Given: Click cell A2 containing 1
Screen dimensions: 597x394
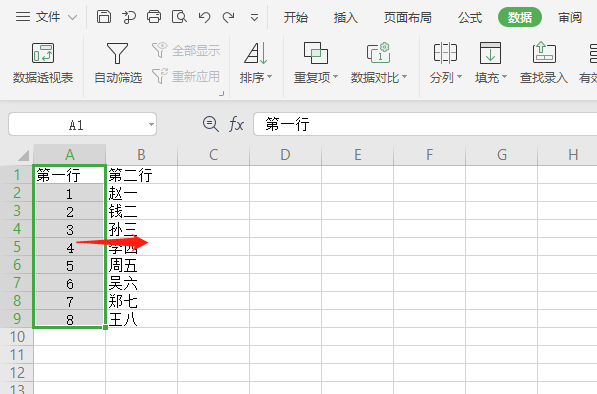Looking at the screenshot, I should pos(69,193).
